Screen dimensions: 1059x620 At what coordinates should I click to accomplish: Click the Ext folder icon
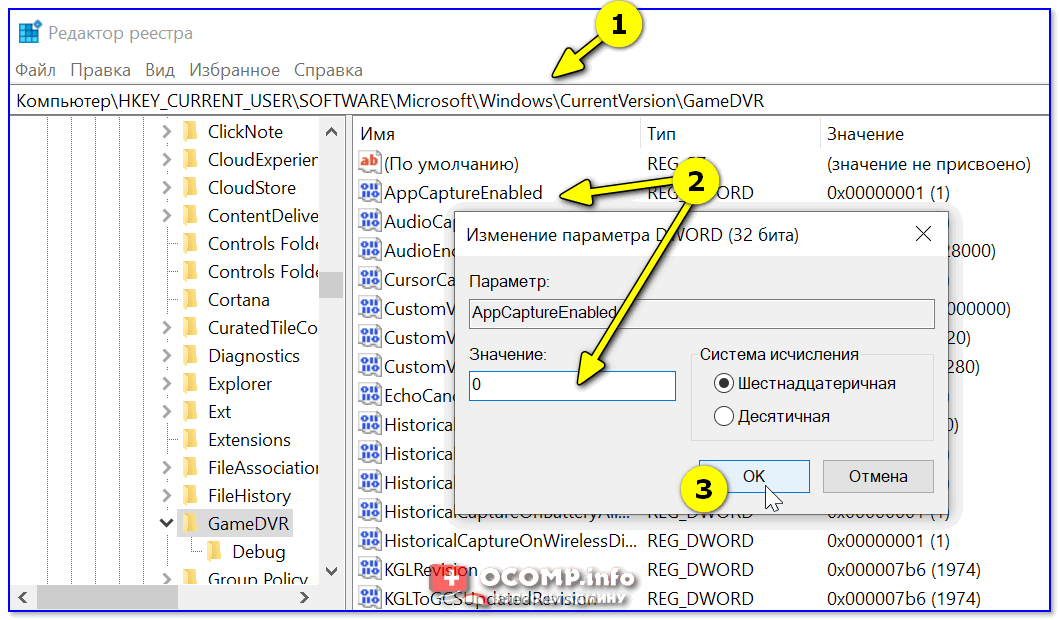190,411
